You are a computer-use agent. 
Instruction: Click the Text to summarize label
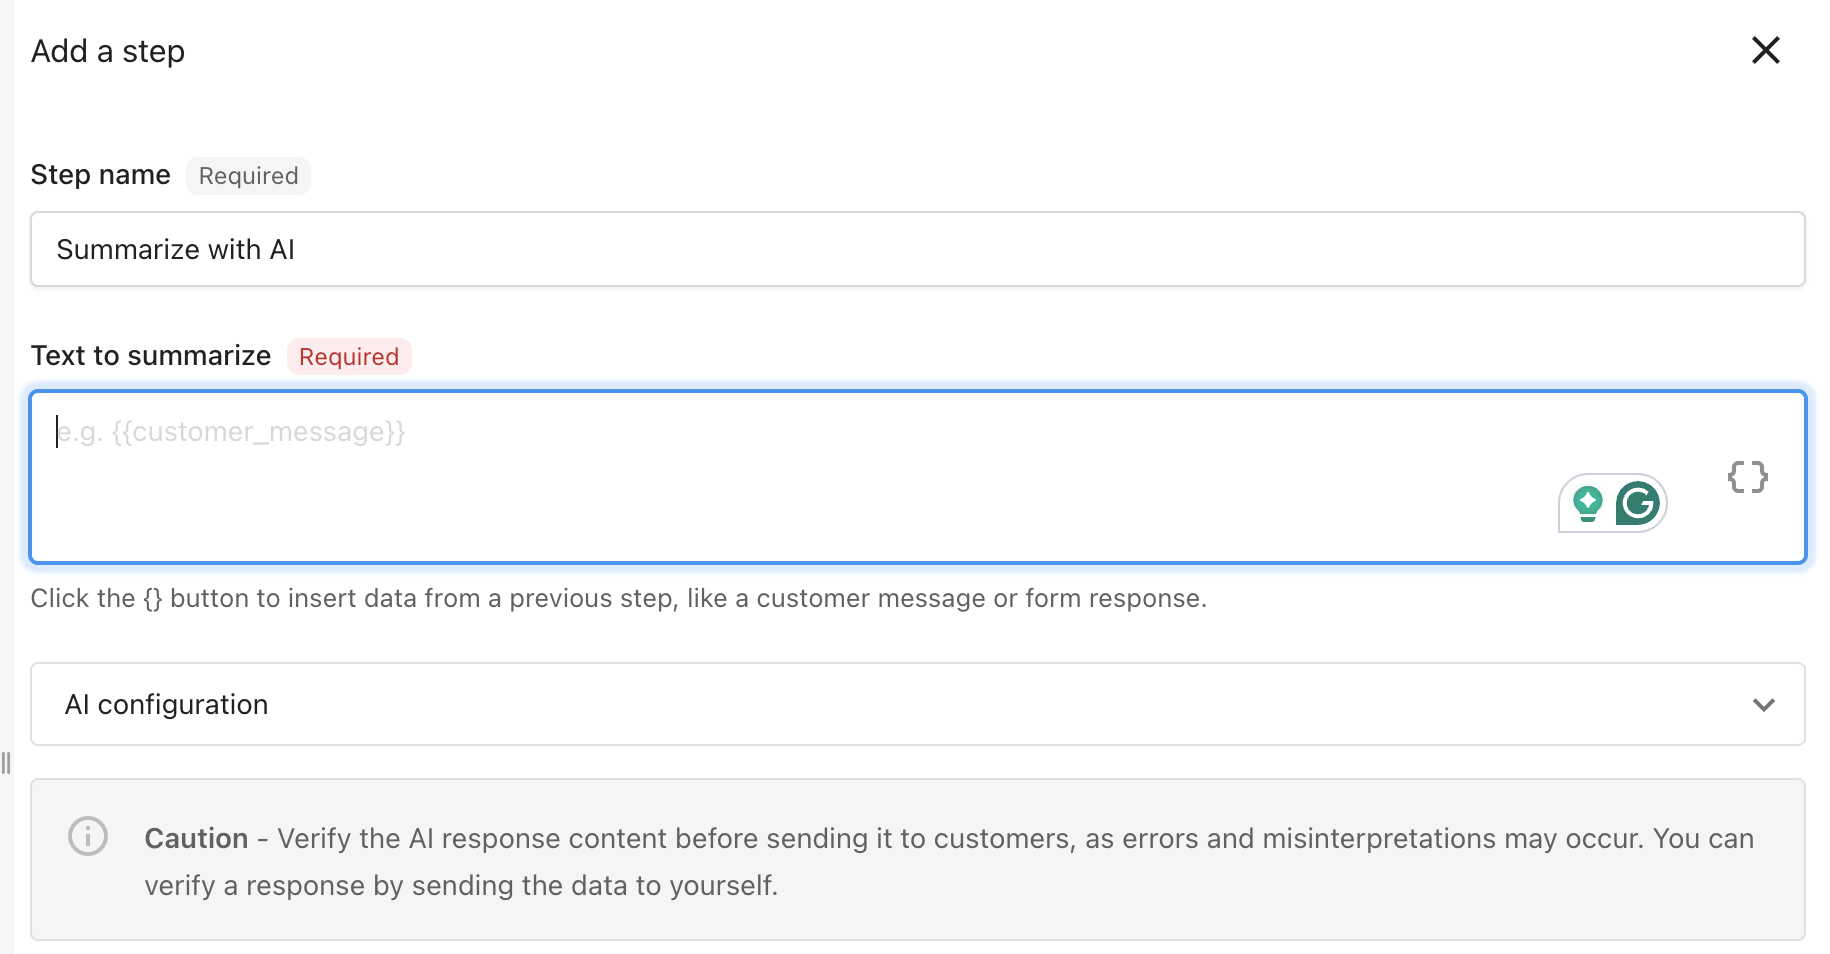(151, 356)
